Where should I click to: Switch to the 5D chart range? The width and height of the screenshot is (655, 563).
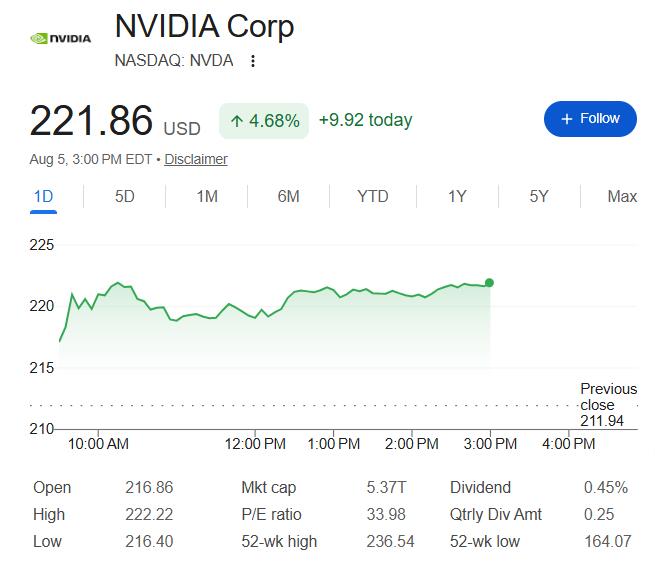124,196
